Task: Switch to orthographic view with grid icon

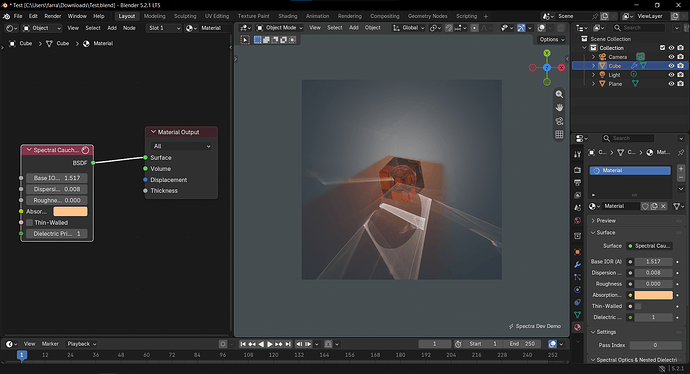Action: pos(559,134)
